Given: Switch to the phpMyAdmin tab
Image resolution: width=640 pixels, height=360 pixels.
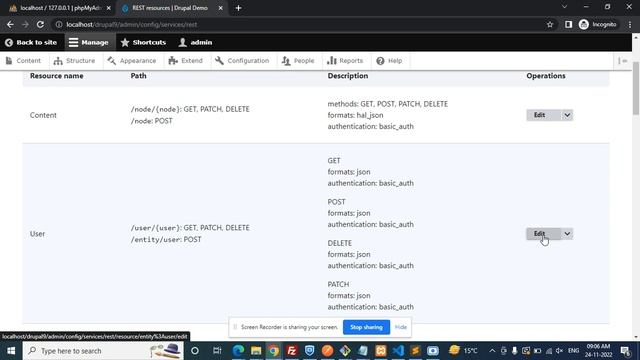Looking at the screenshot, I should point(59,8).
